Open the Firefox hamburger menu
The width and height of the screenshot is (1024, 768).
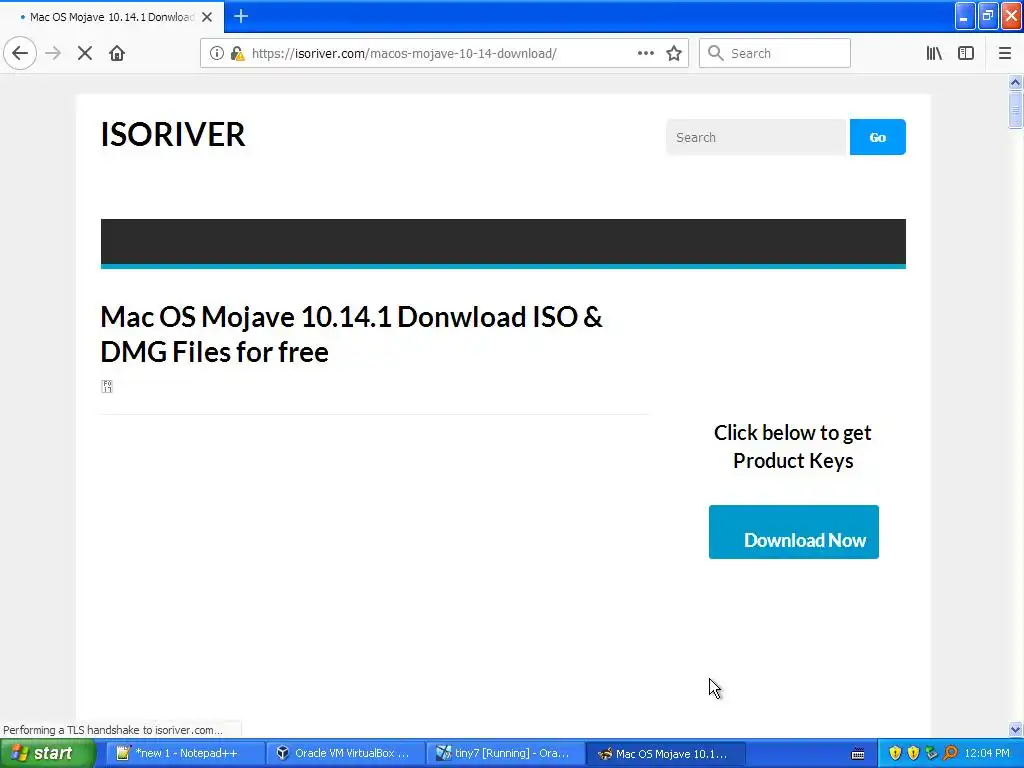pos(1004,53)
